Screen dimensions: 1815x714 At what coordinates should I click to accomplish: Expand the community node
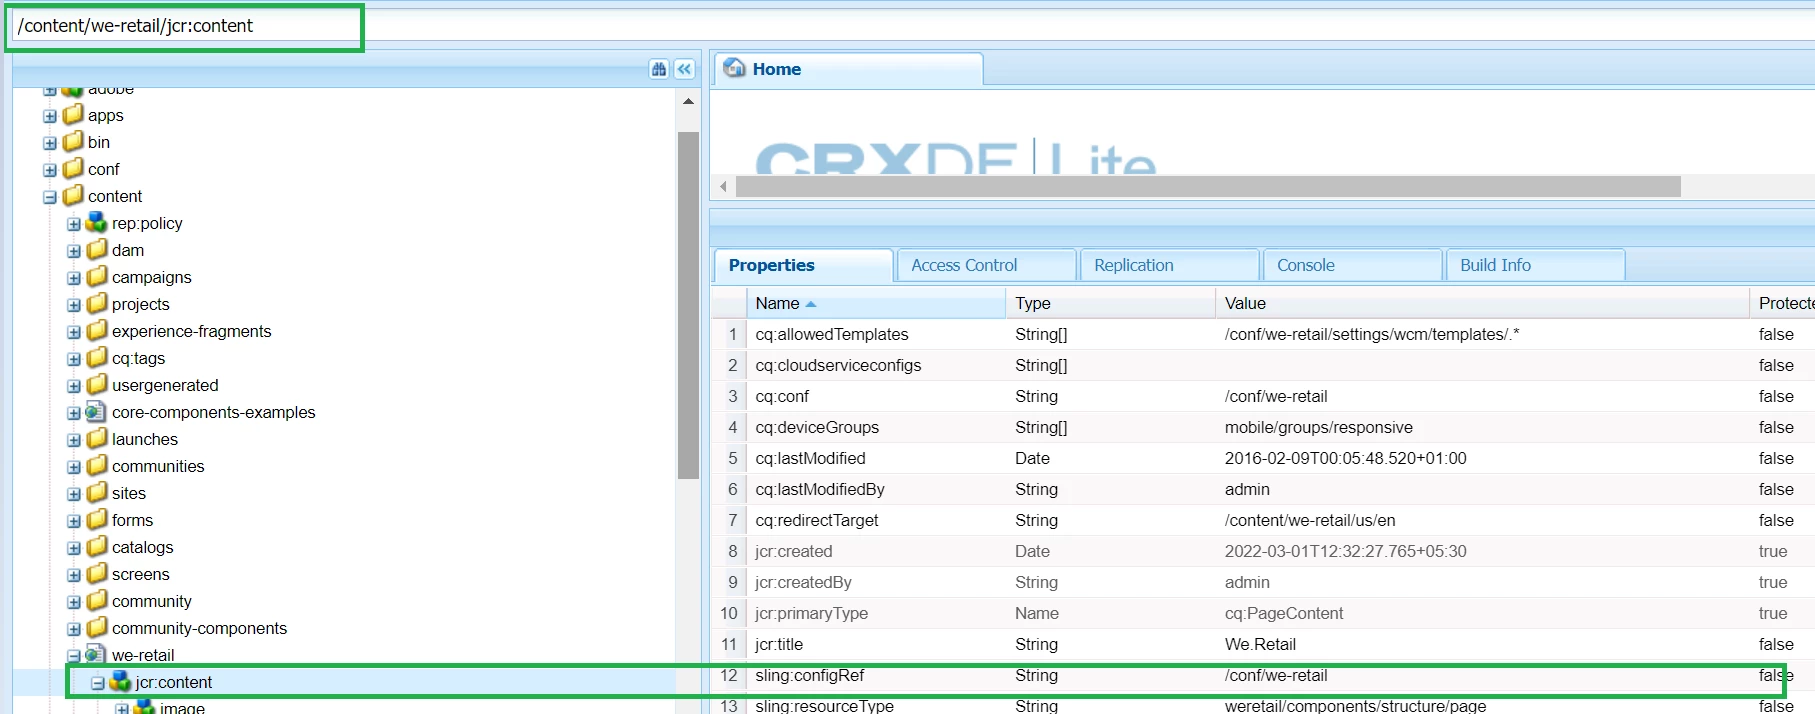(x=74, y=602)
